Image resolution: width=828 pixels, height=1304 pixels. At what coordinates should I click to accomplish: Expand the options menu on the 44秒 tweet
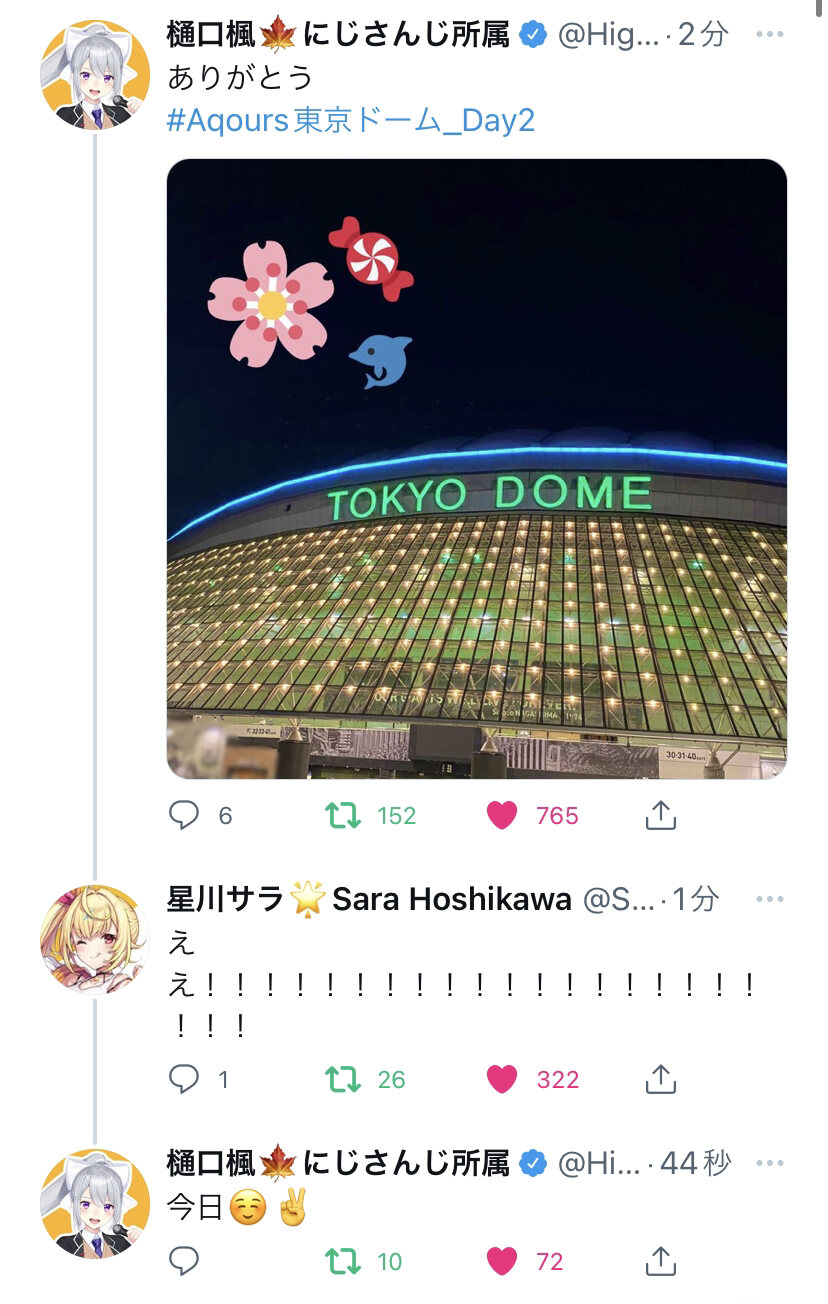pyautogui.click(x=769, y=1163)
